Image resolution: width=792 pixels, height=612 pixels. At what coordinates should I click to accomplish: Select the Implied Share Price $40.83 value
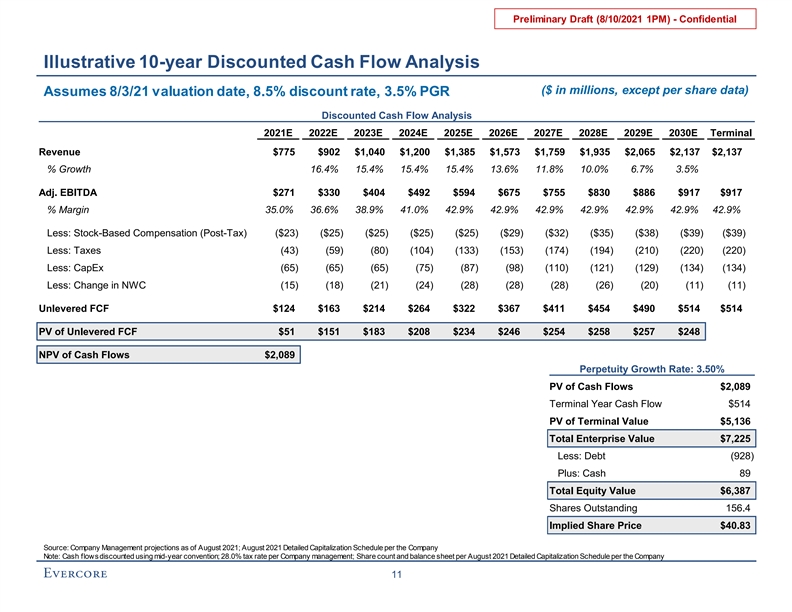click(735, 525)
